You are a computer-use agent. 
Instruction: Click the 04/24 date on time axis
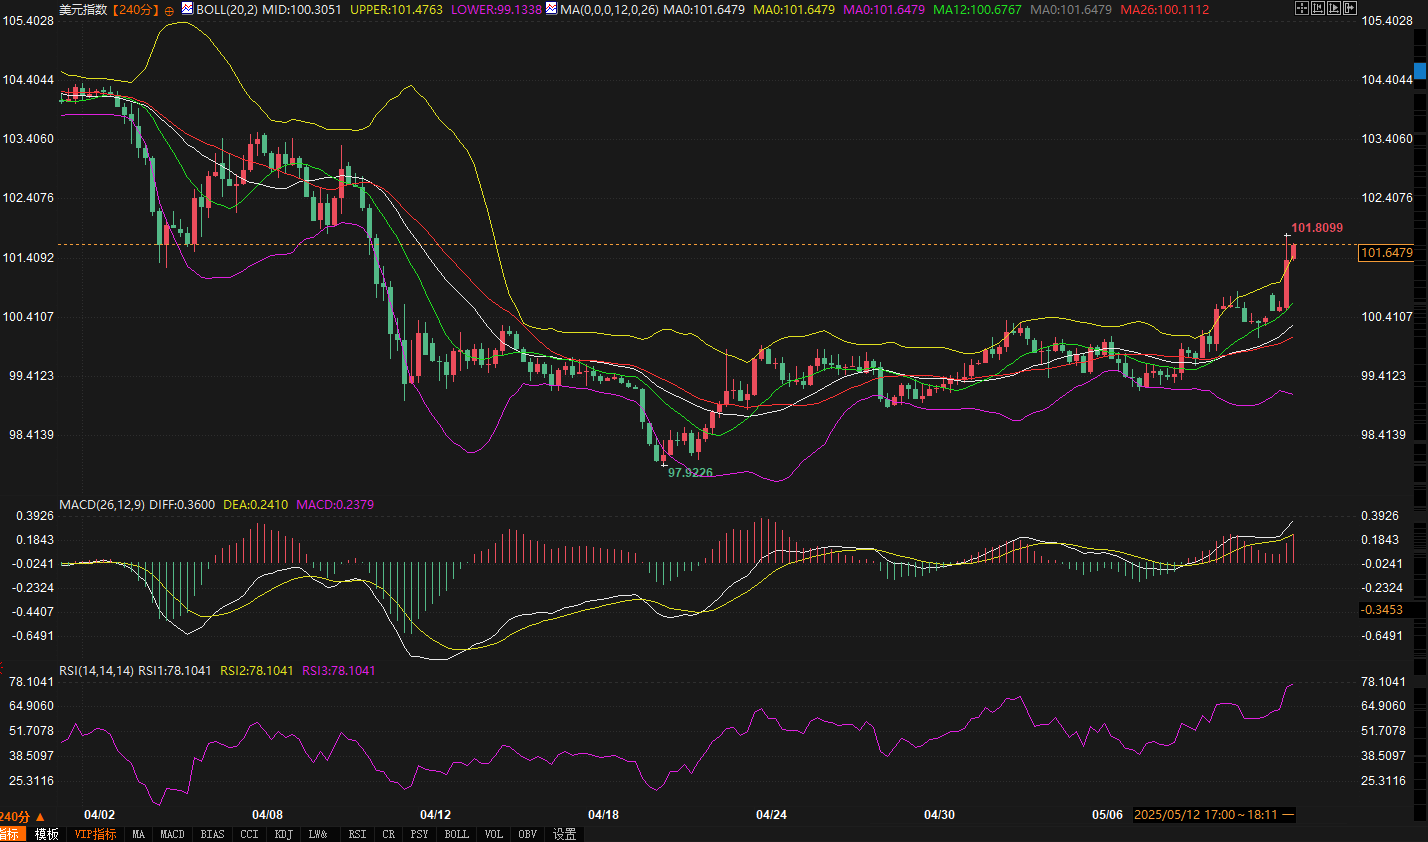[771, 815]
